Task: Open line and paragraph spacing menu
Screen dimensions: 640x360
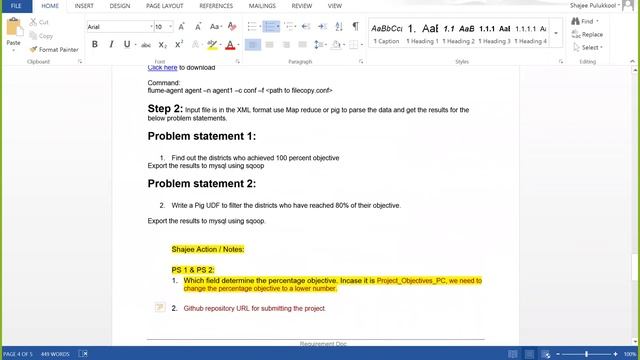Action: 319,44
